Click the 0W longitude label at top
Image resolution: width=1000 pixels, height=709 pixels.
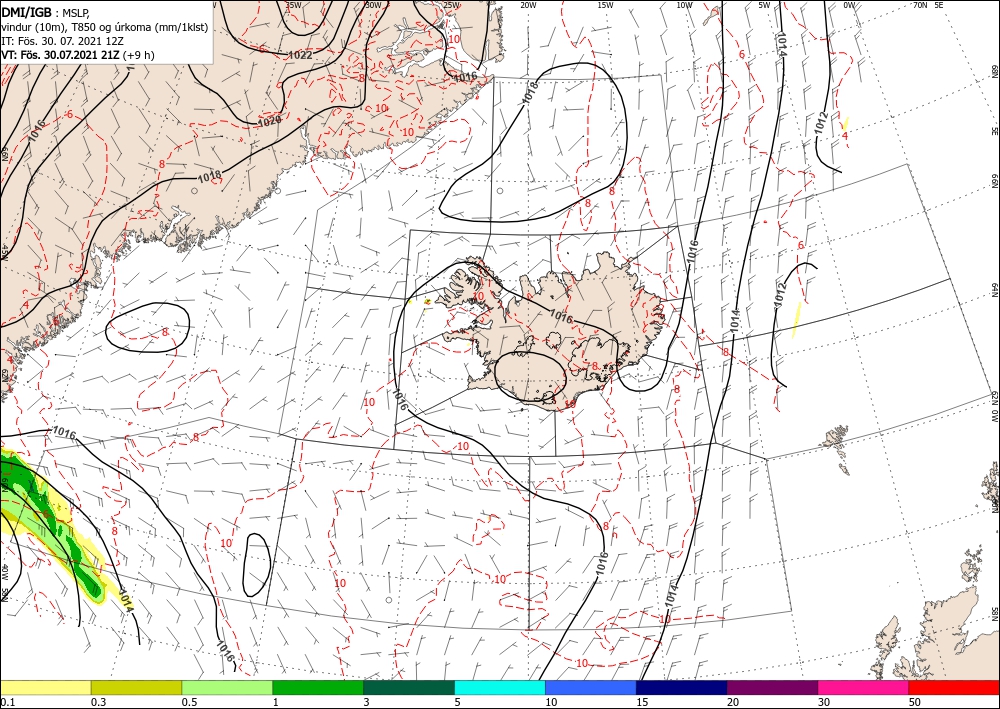coord(849,4)
